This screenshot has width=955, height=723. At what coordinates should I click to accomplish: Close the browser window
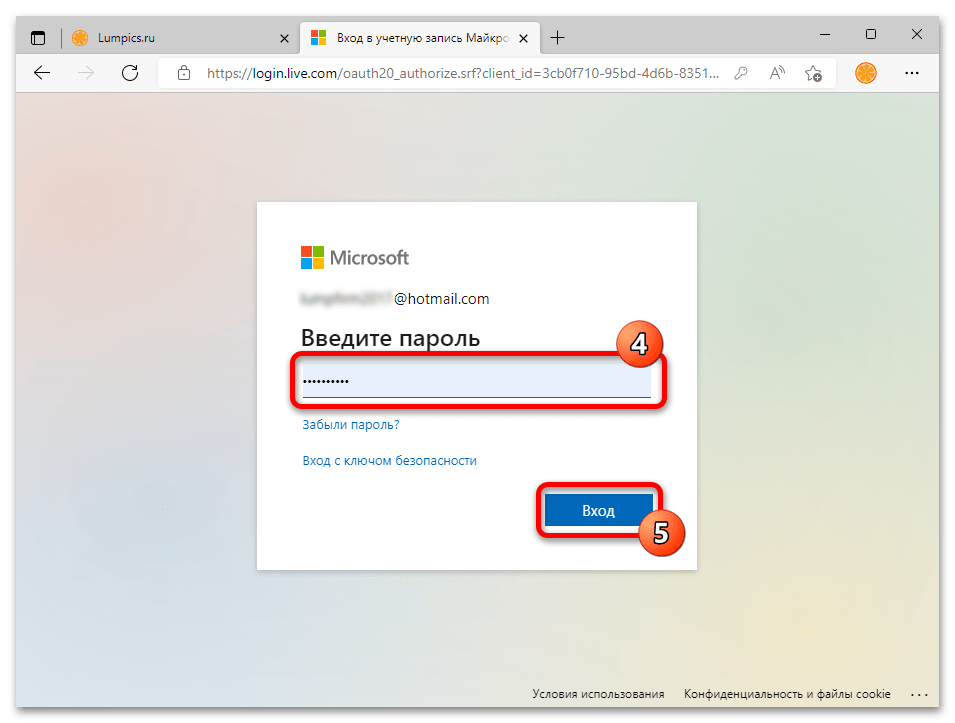917,35
